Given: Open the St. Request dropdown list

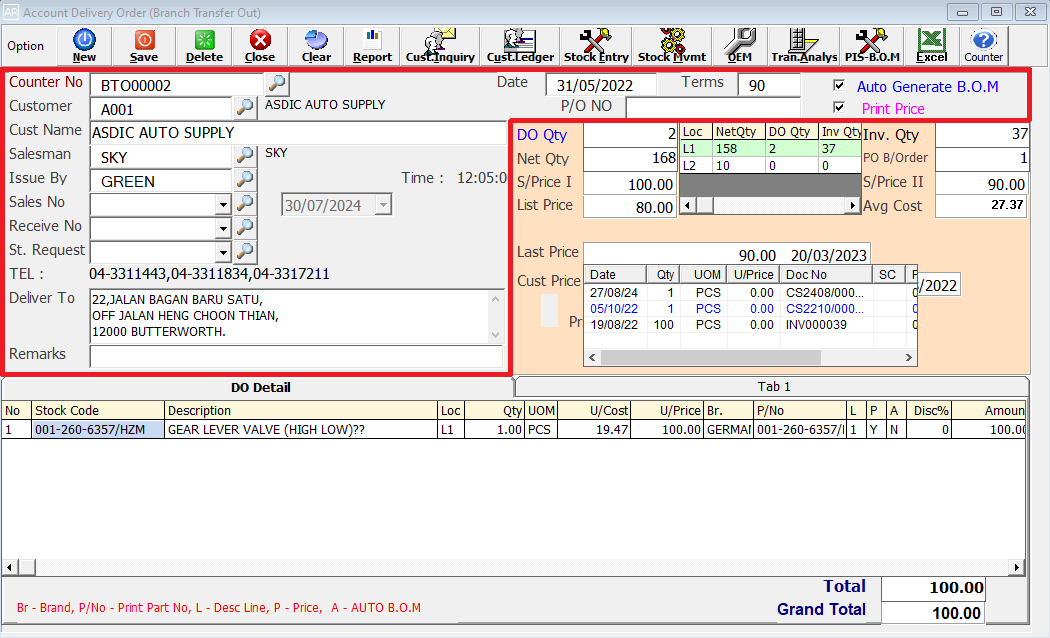Looking at the screenshot, I should coord(223,253).
